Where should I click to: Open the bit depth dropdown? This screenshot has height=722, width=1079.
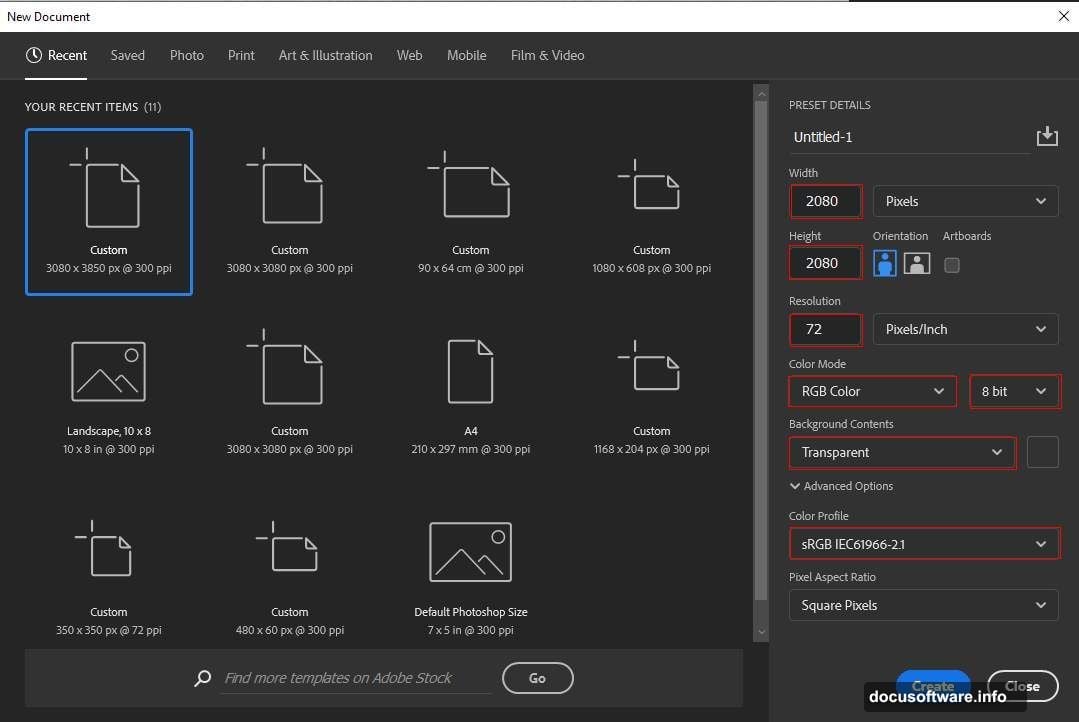coord(1014,391)
